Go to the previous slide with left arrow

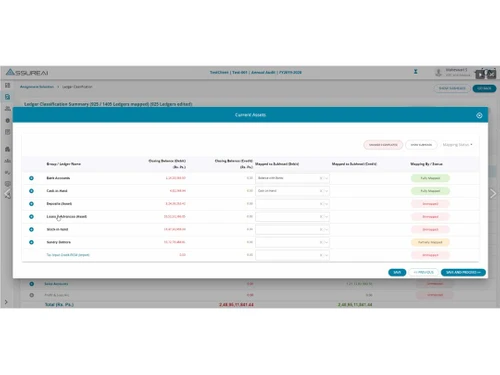7,194
